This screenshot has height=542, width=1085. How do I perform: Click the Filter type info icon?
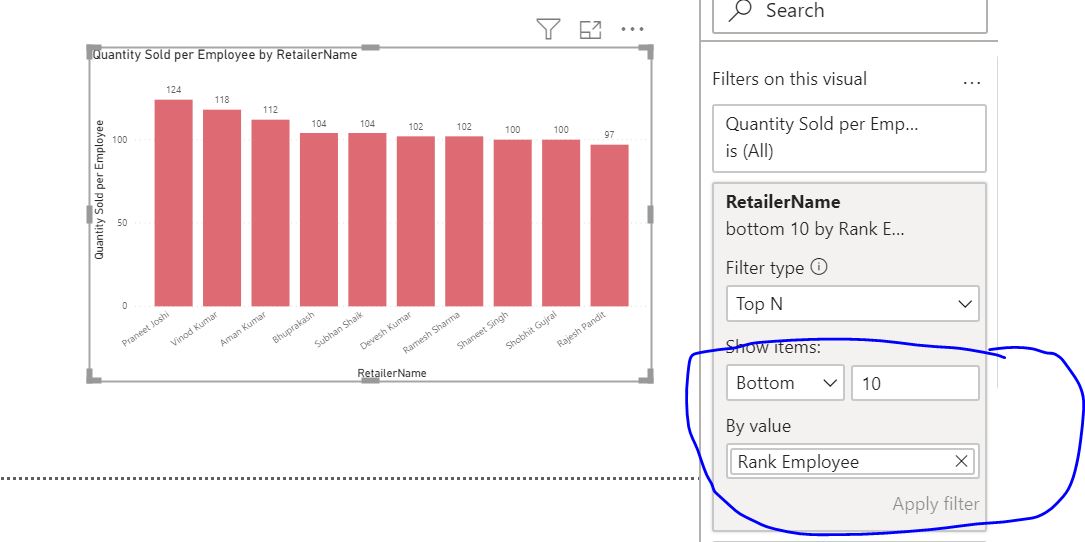point(819,267)
